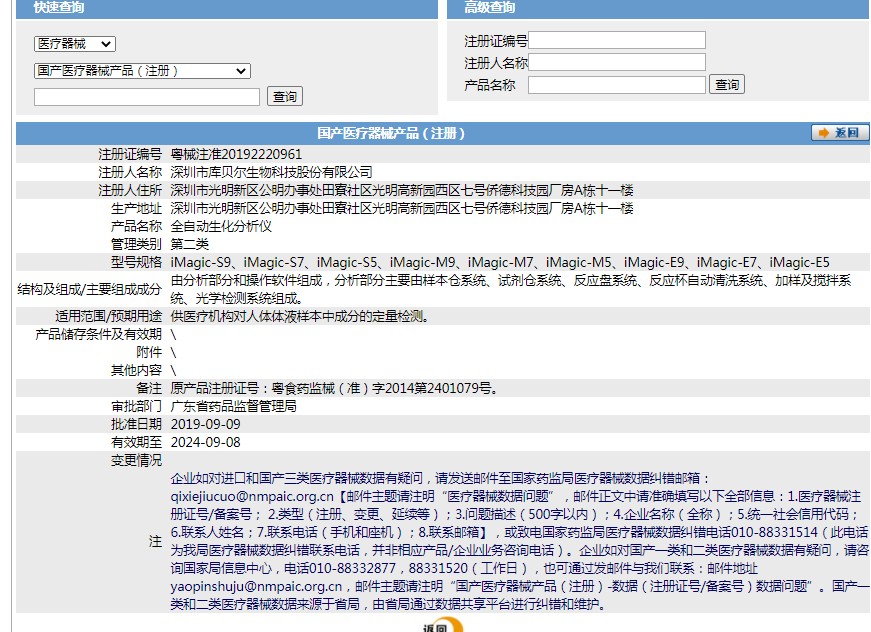871x632 pixels.
Task: Click expiry date 2024-09-08
Action: [206, 443]
